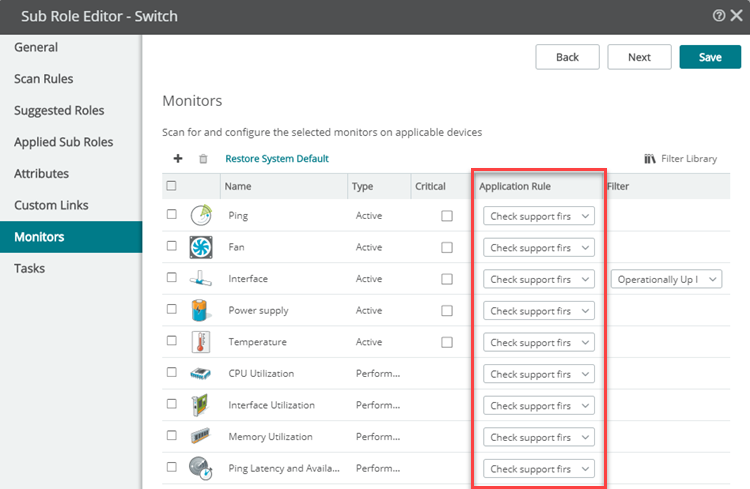Open Application Rule dropdown for Interface
This screenshot has width=750, height=489.
click(x=539, y=279)
